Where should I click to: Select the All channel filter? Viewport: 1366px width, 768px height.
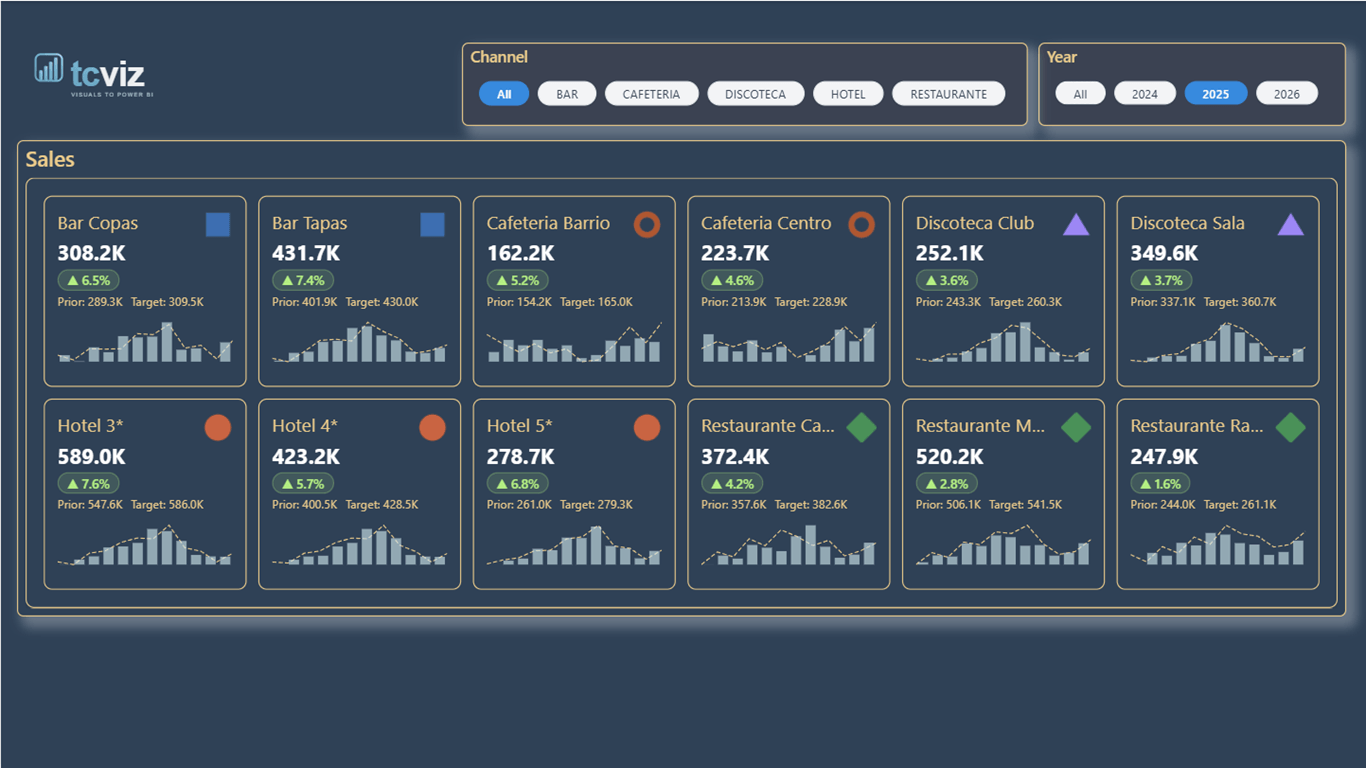click(504, 94)
